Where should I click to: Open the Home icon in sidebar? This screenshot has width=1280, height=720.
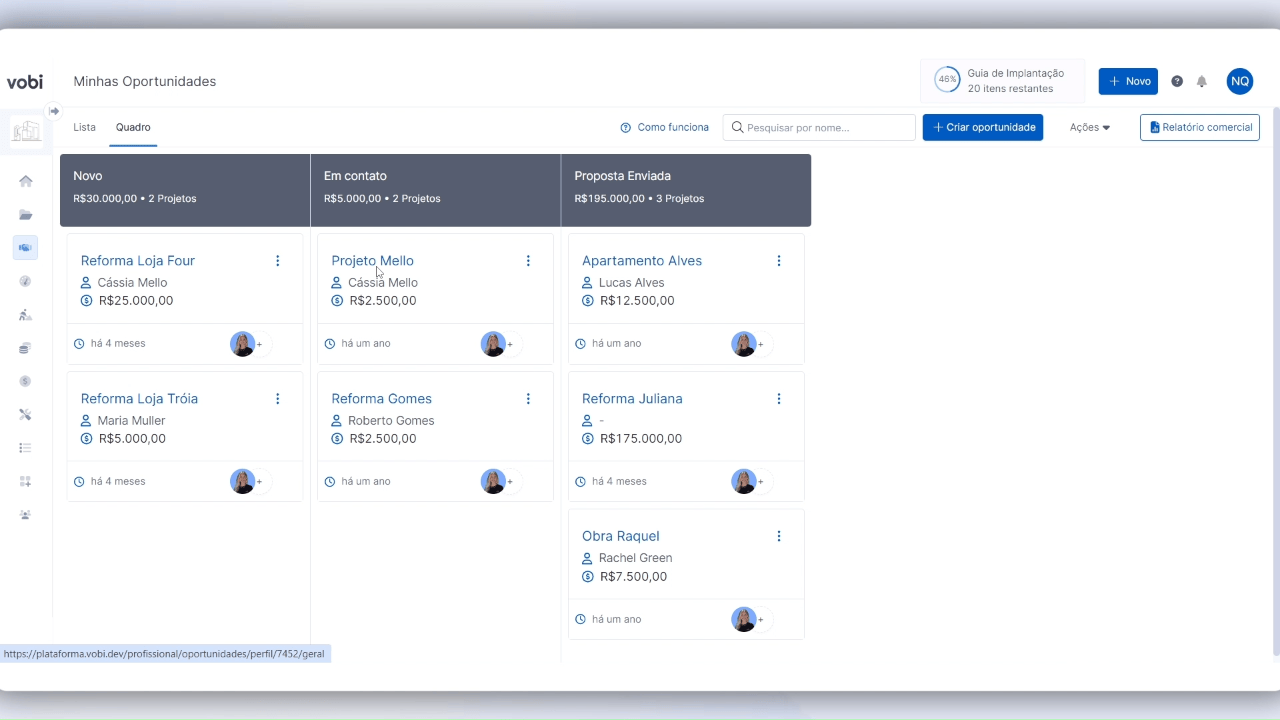click(26, 181)
